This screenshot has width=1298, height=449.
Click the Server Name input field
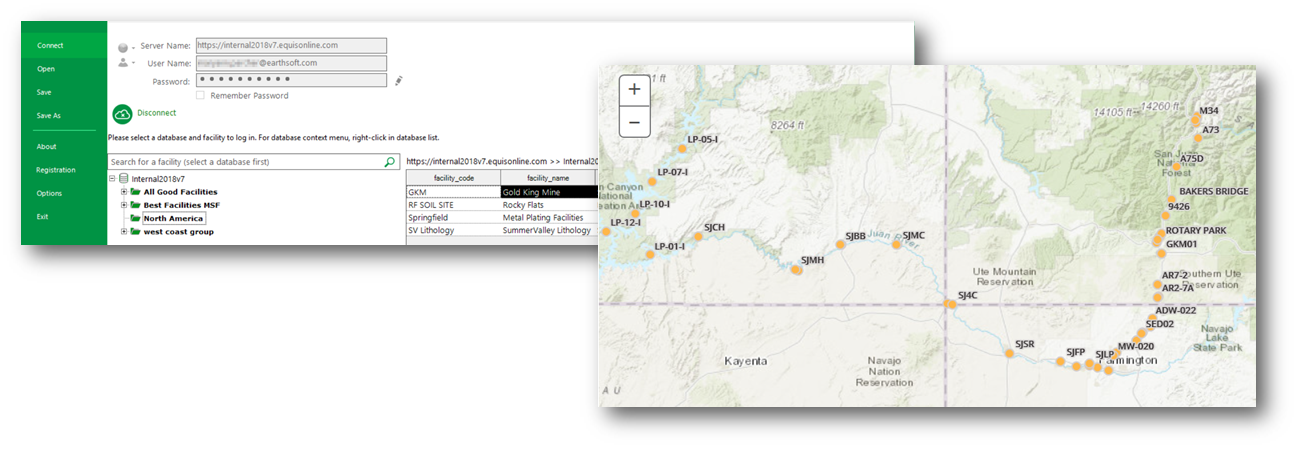290,45
